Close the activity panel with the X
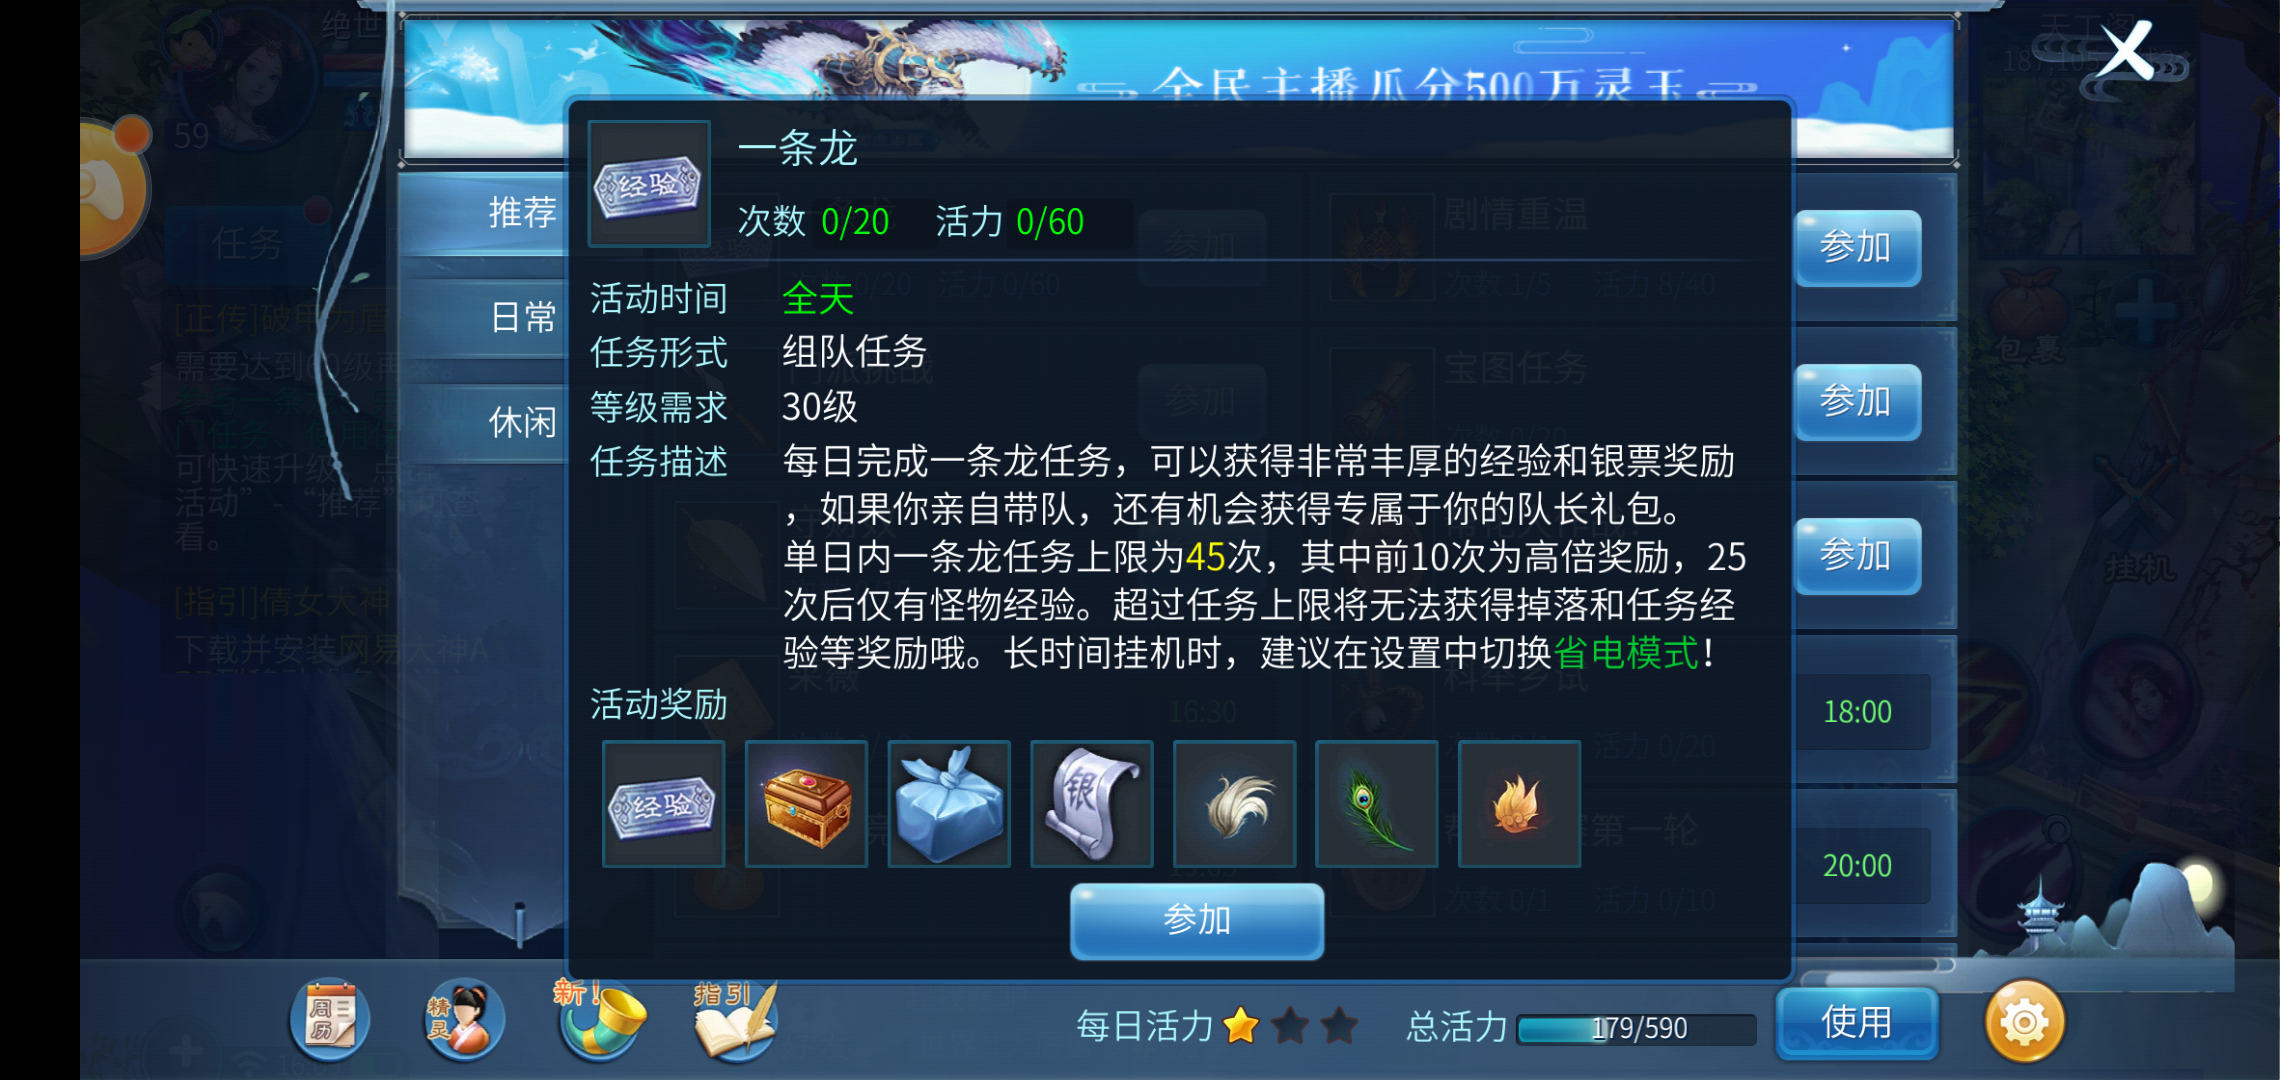 pos(2125,50)
